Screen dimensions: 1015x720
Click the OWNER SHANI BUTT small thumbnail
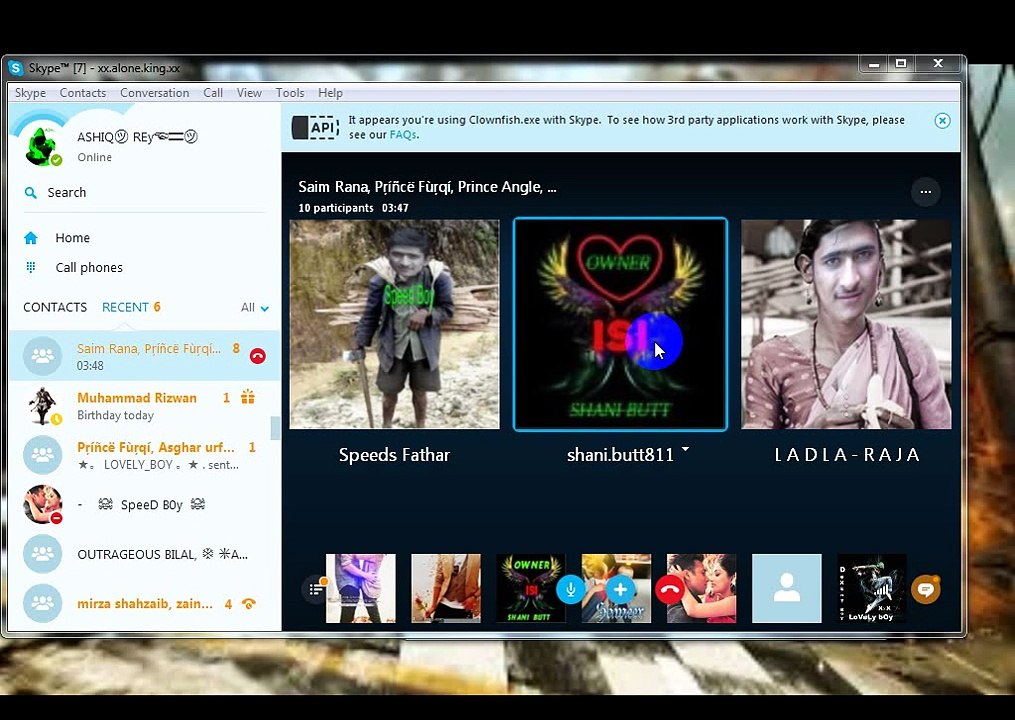531,589
